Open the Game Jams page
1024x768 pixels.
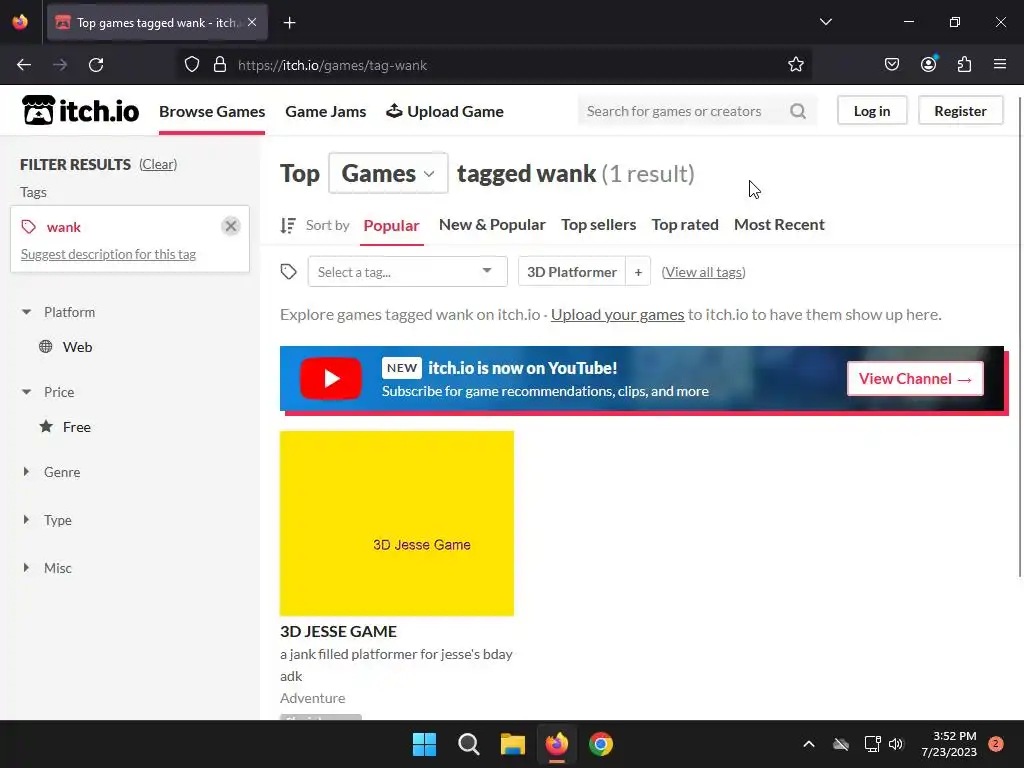click(x=326, y=112)
